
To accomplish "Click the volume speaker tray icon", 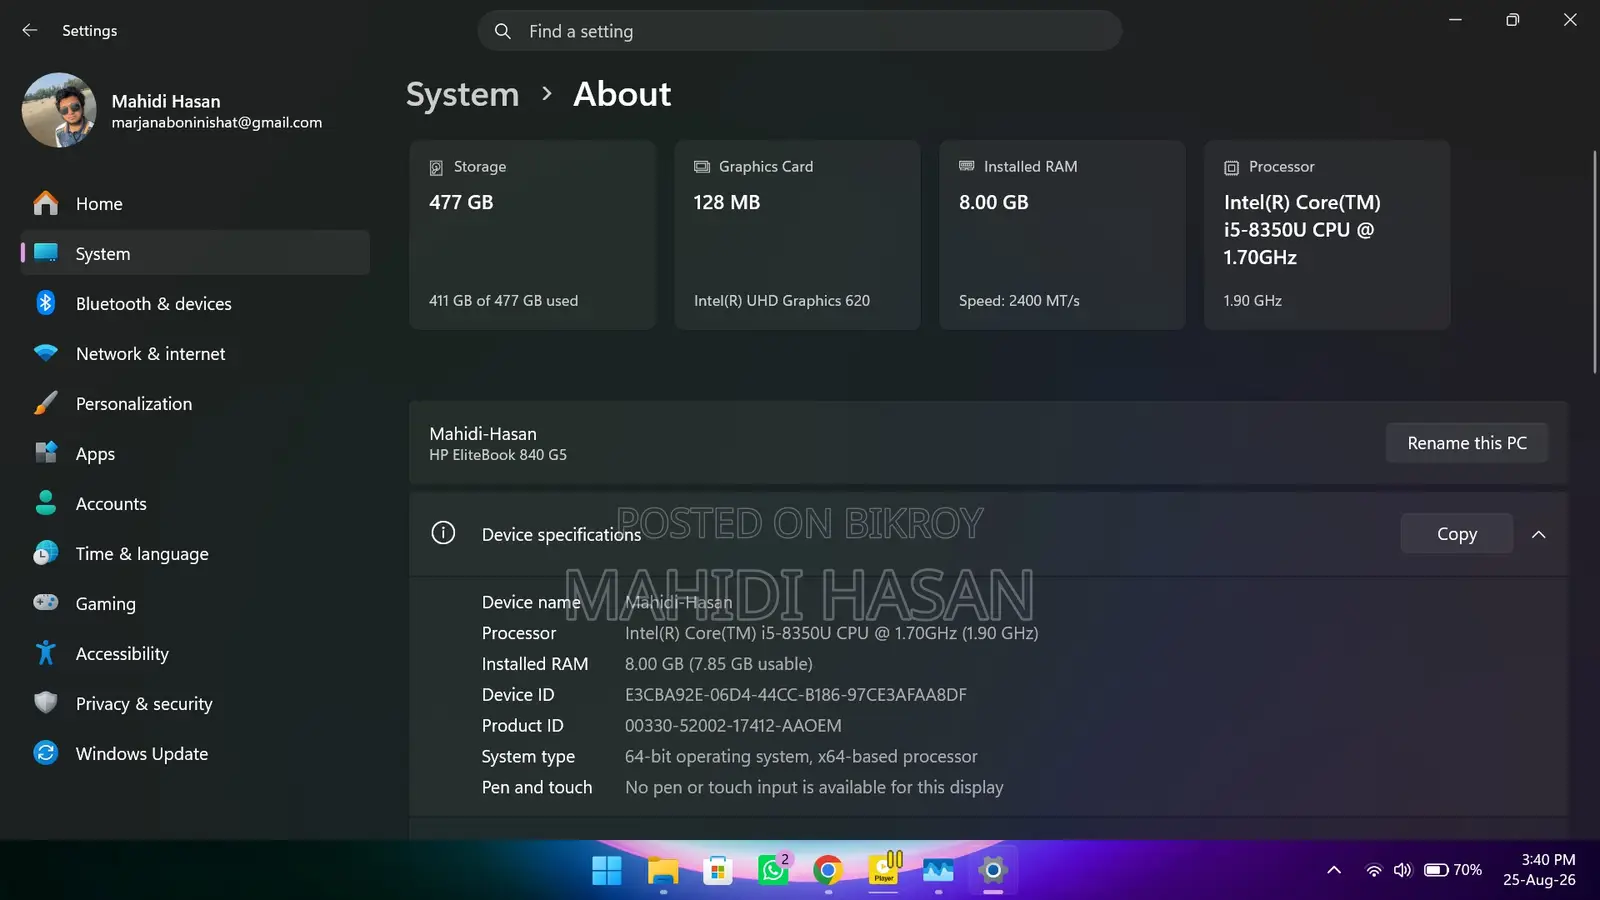I will point(1403,870).
